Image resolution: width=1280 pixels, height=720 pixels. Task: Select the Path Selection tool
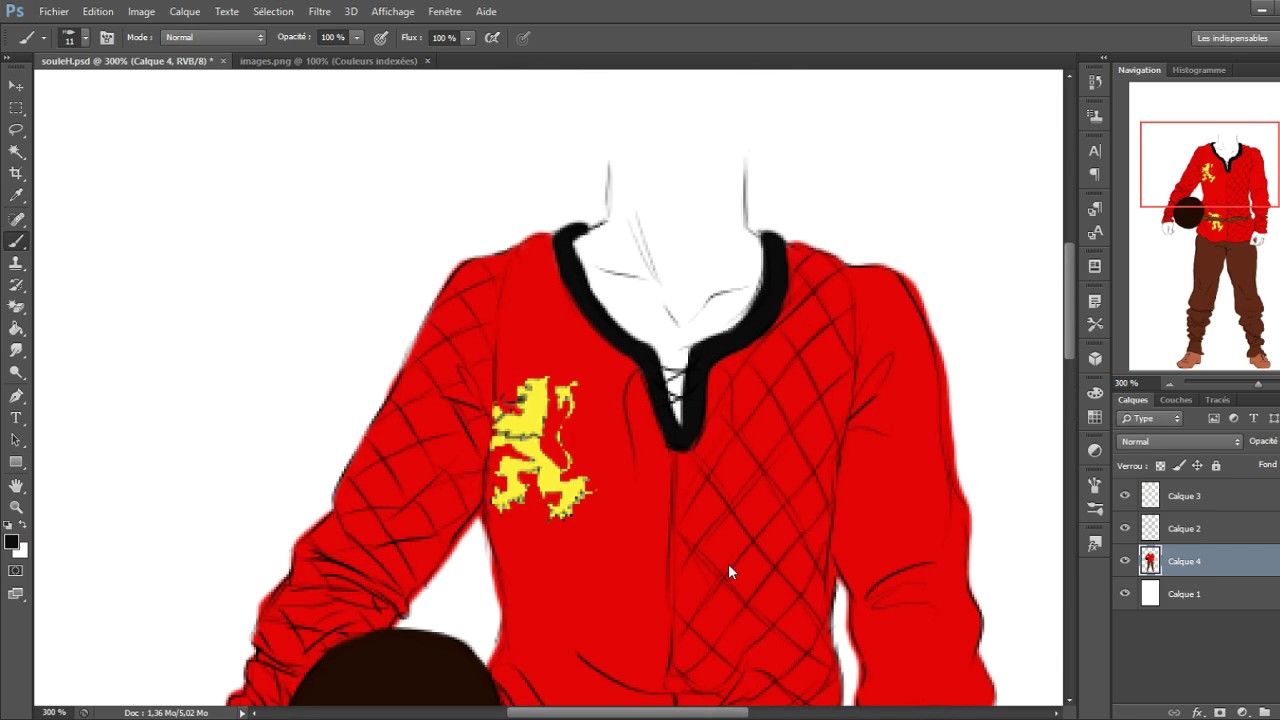[16, 440]
